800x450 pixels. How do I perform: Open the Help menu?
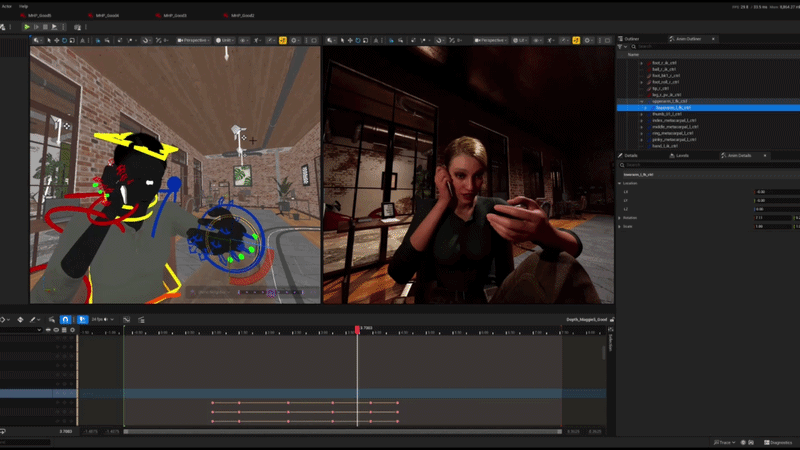23,6
